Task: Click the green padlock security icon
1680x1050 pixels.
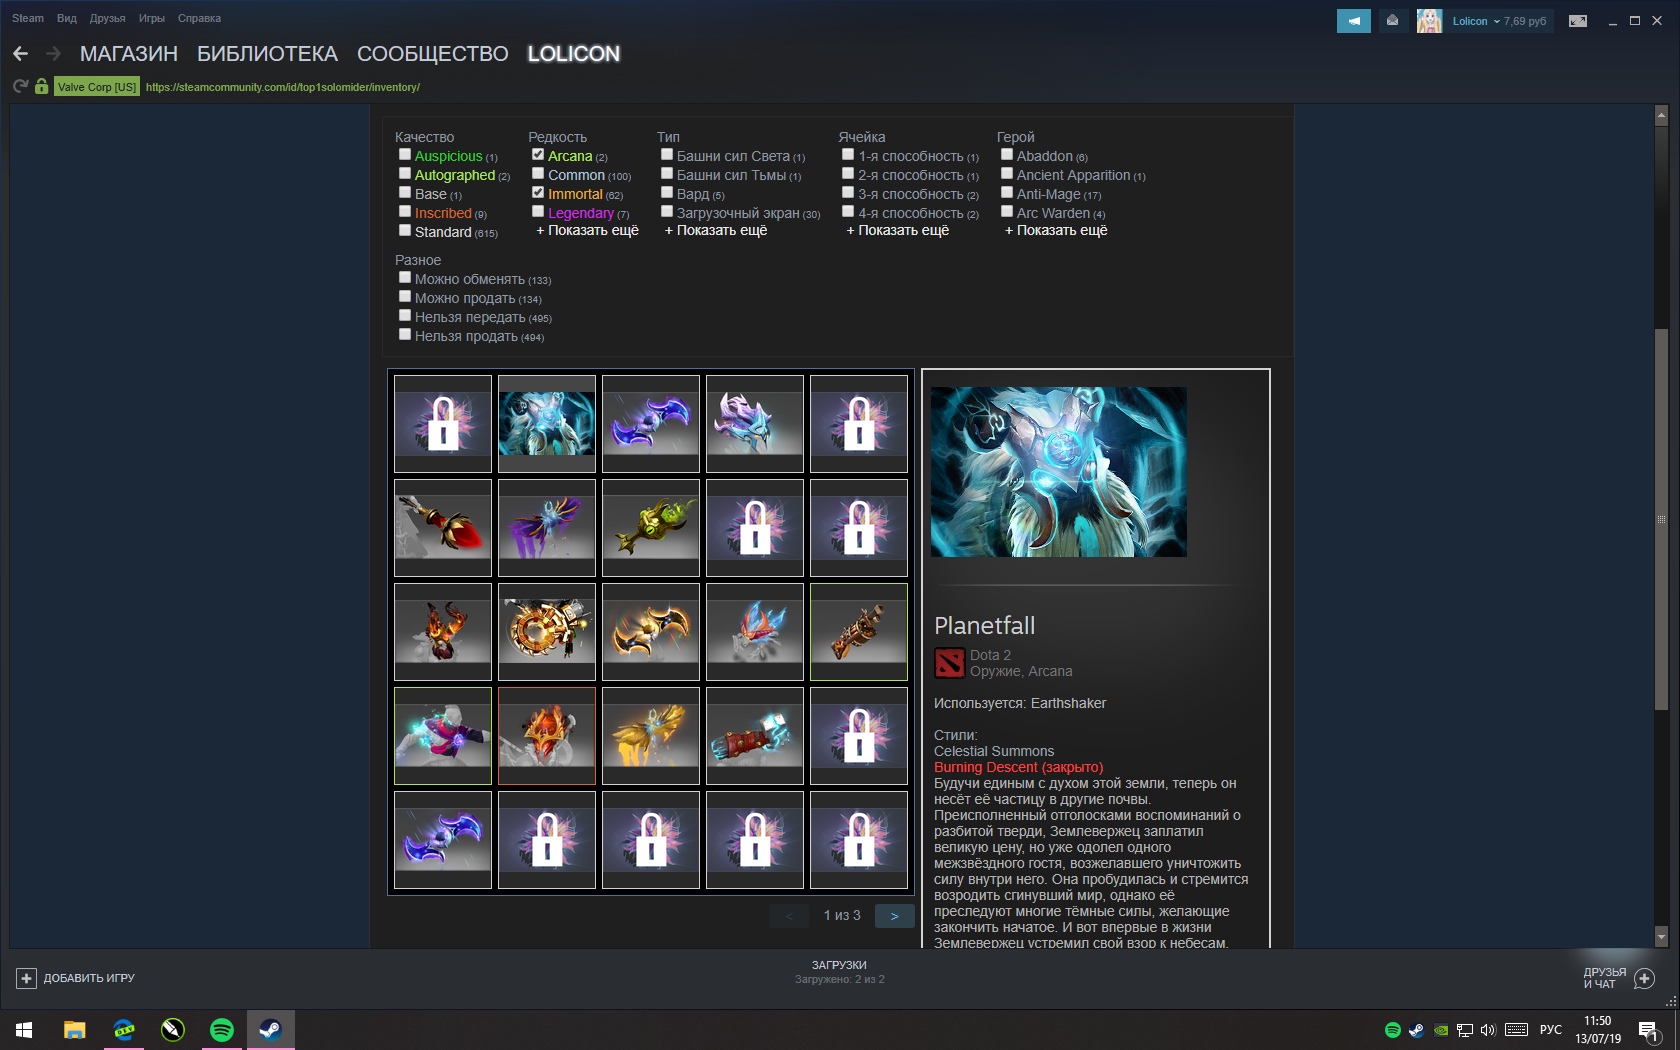Action: coord(41,87)
